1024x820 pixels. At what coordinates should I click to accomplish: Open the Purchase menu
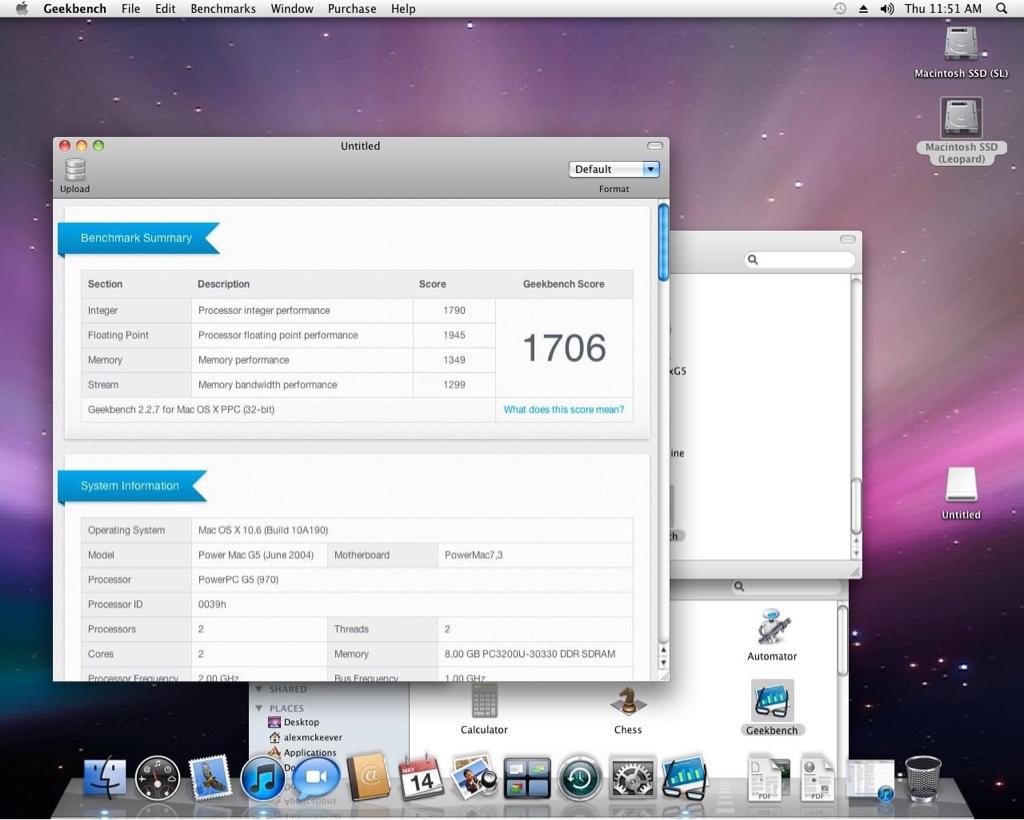pyautogui.click(x=352, y=8)
